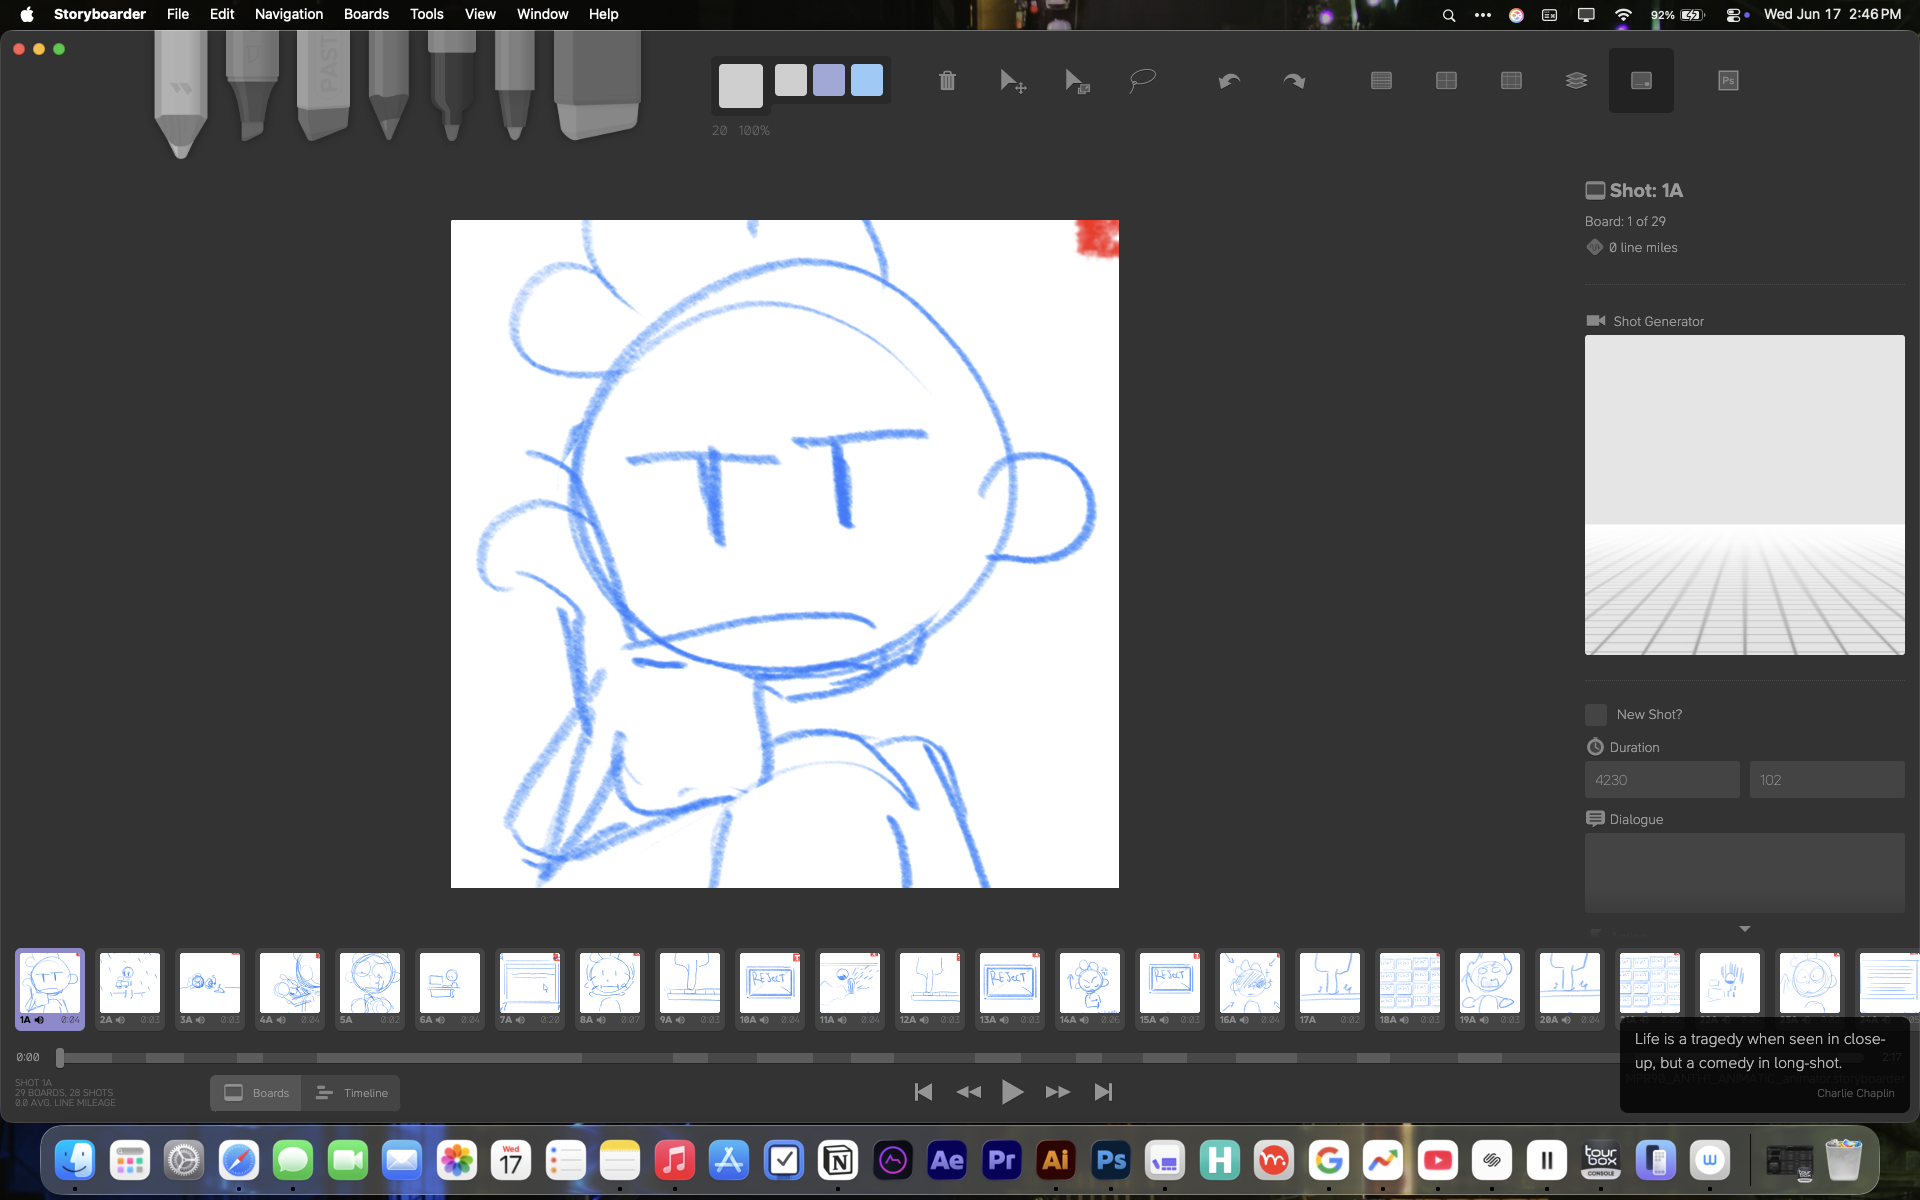Toggle the captions display button
Screen dimensions: 1920x1200
pyautogui.click(x=1641, y=81)
